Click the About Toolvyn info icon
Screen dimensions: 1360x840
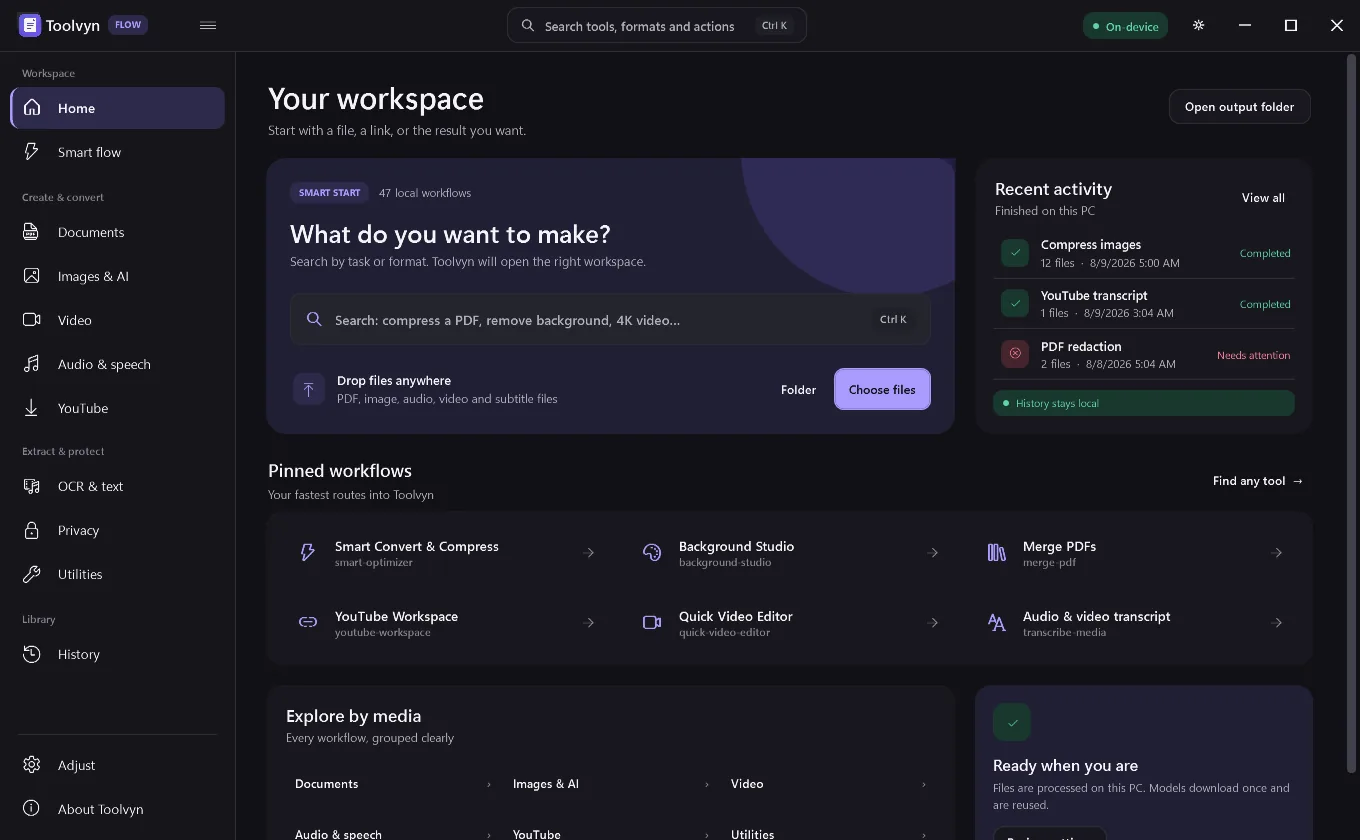(x=32, y=809)
